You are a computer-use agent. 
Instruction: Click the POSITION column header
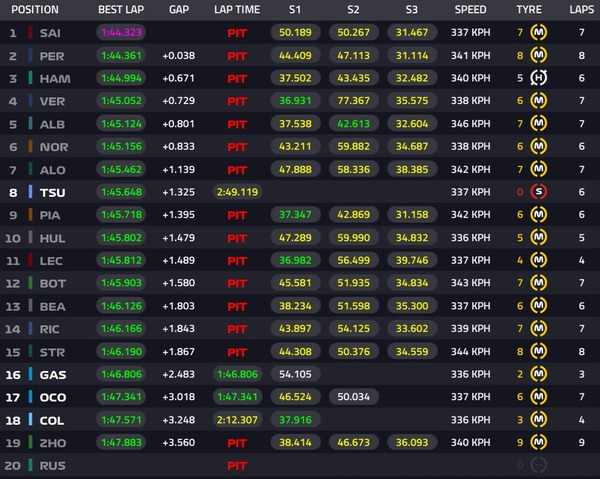click(35, 9)
